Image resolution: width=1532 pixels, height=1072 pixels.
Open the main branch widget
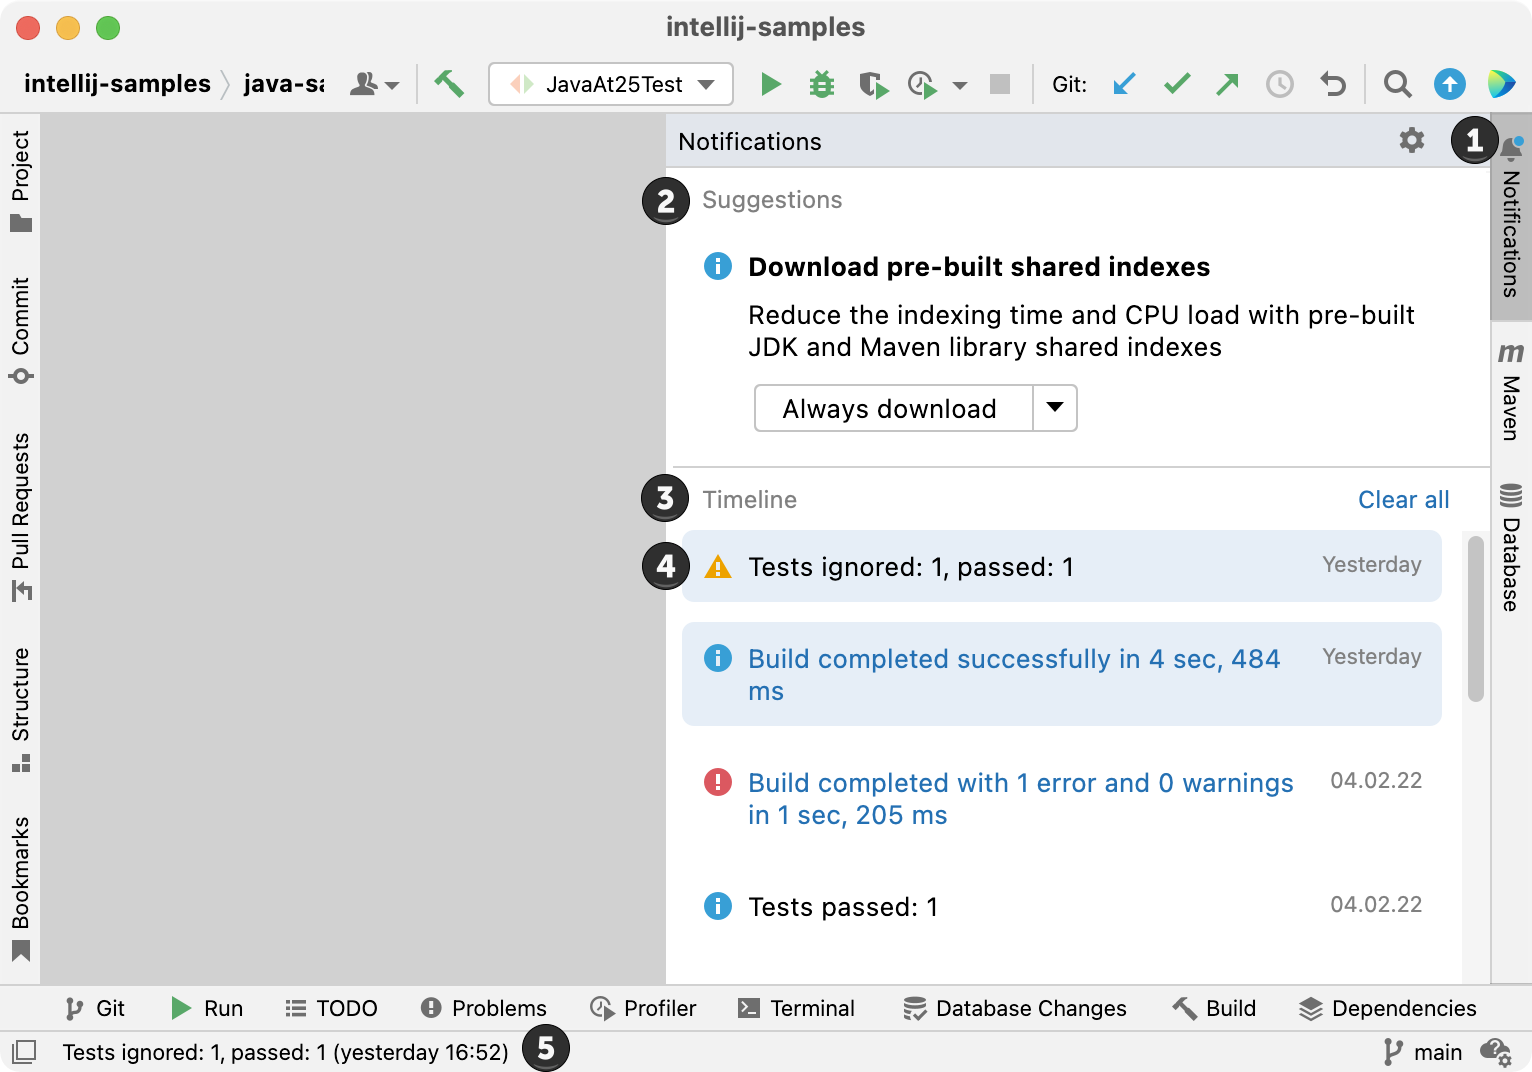click(x=1424, y=1052)
